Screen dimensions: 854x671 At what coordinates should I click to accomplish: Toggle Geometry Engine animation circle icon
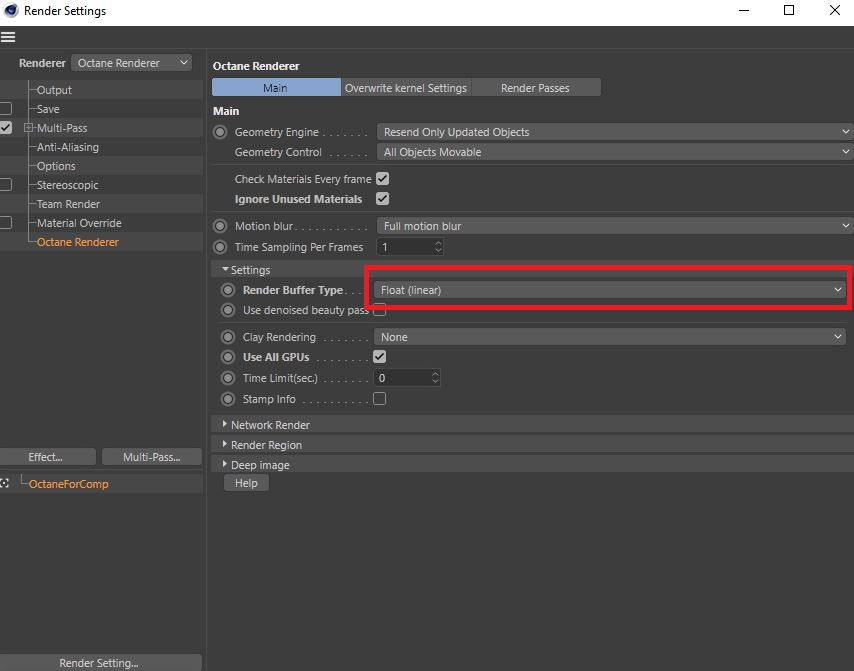(x=220, y=132)
